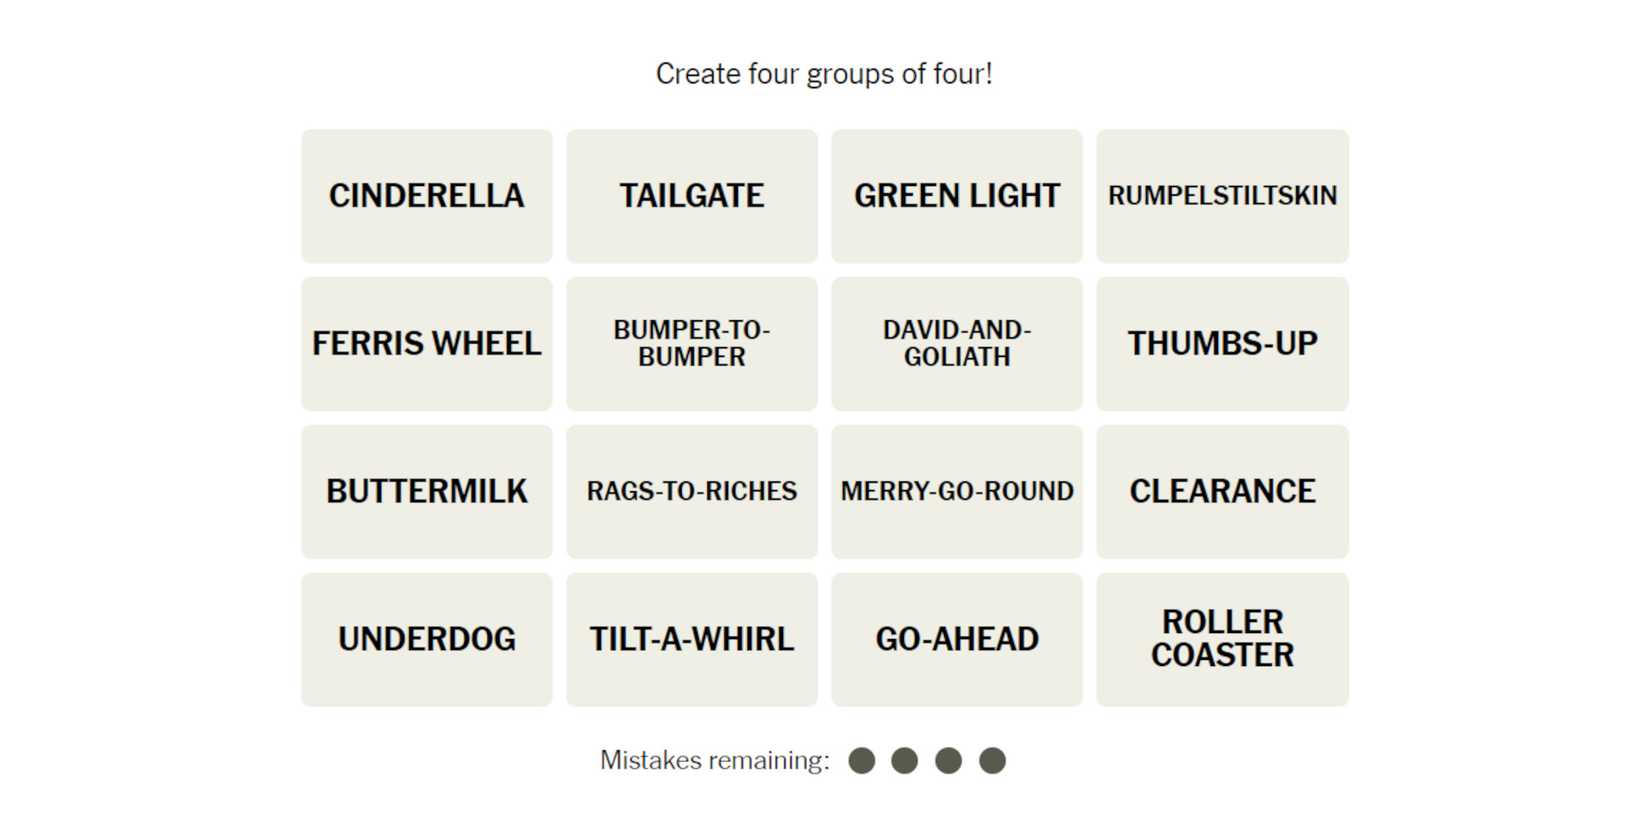The width and height of the screenshot is (1650, 825).
Task: Click the 'Create four groups of four!' heading
Action: coord(824,74)
